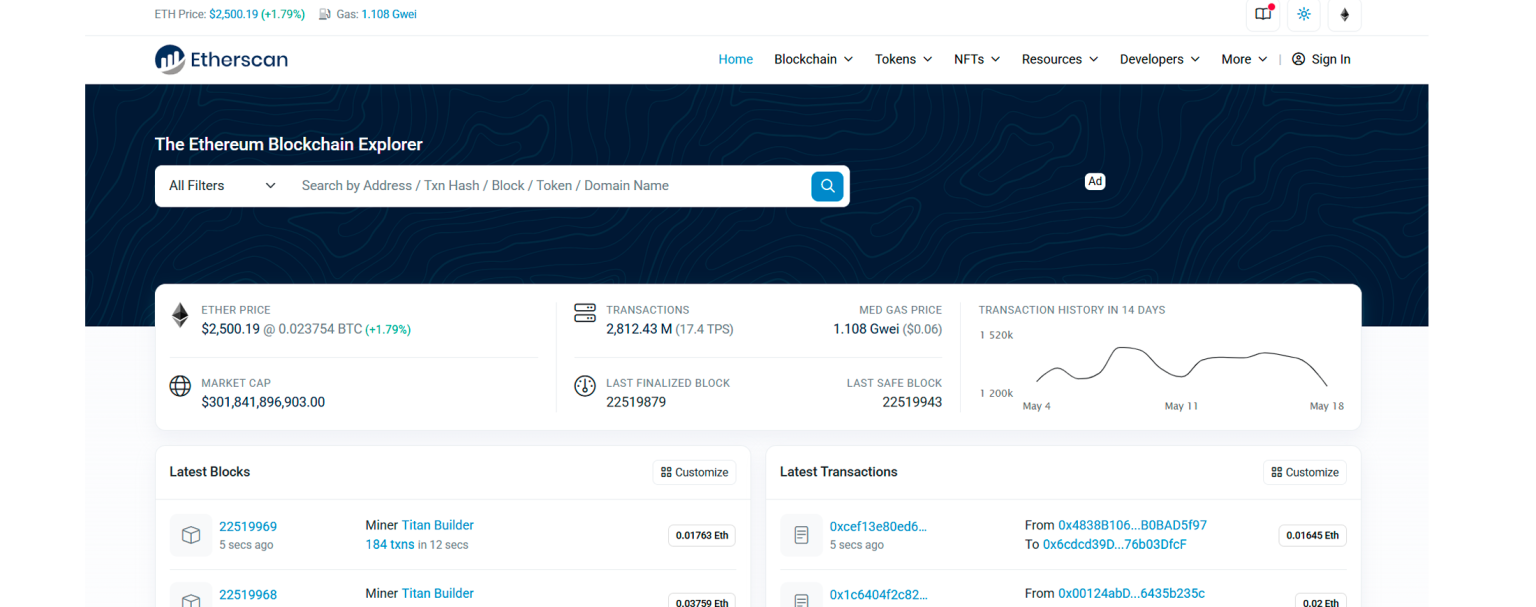The image size is (1536, 607).
Task: Open transaction 0xcef13e80ed6...
Action: [878, 526]
